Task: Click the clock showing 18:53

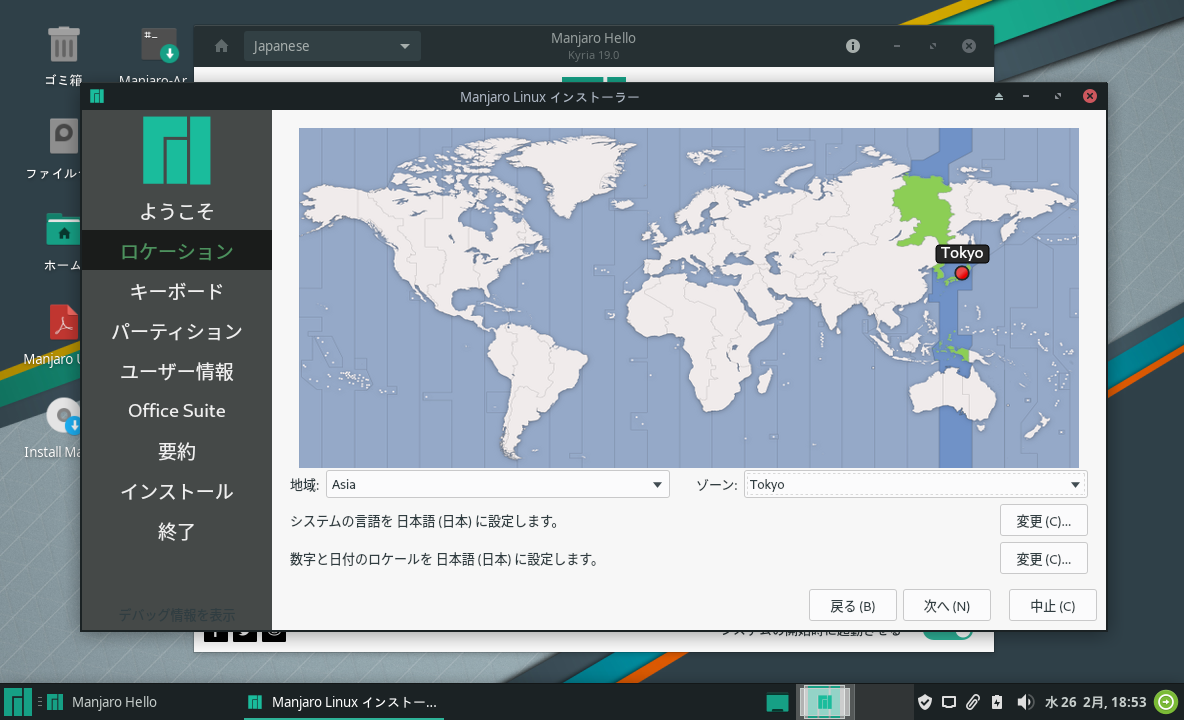Action: click(x=1095, y=703)
